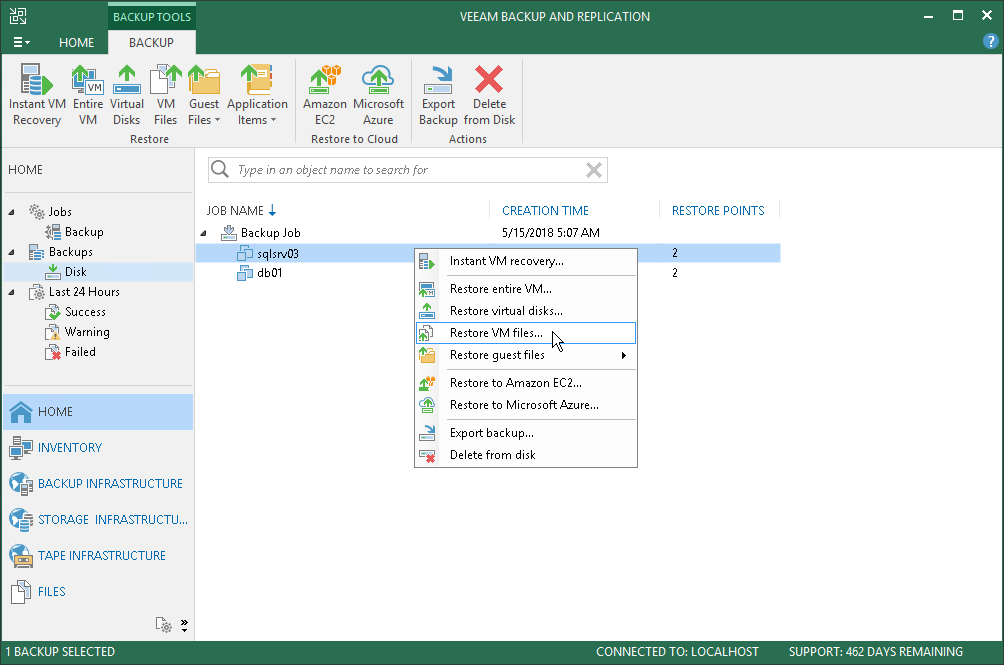
Task: Open TAPE INFRASTRUCTURE navigation view
Action: [98, 556]
